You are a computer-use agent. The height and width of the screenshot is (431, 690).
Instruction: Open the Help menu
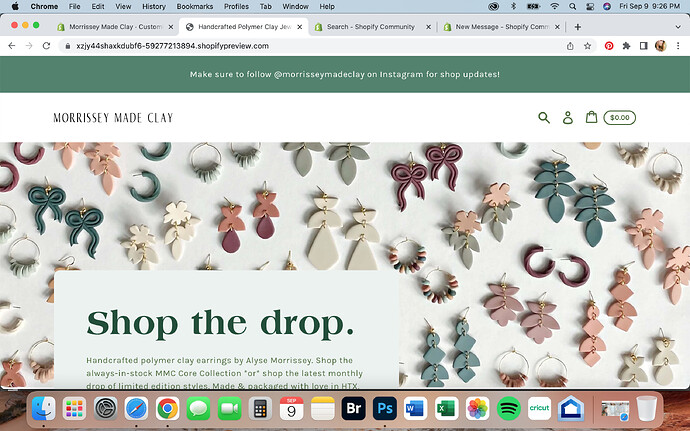coord(327,7)
